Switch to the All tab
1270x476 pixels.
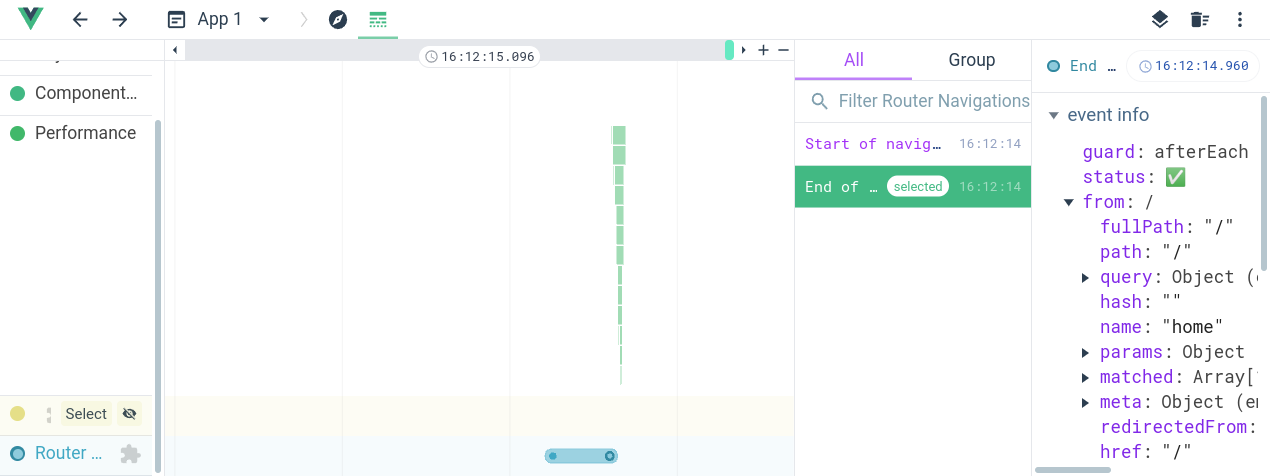(x=853, y=60)
